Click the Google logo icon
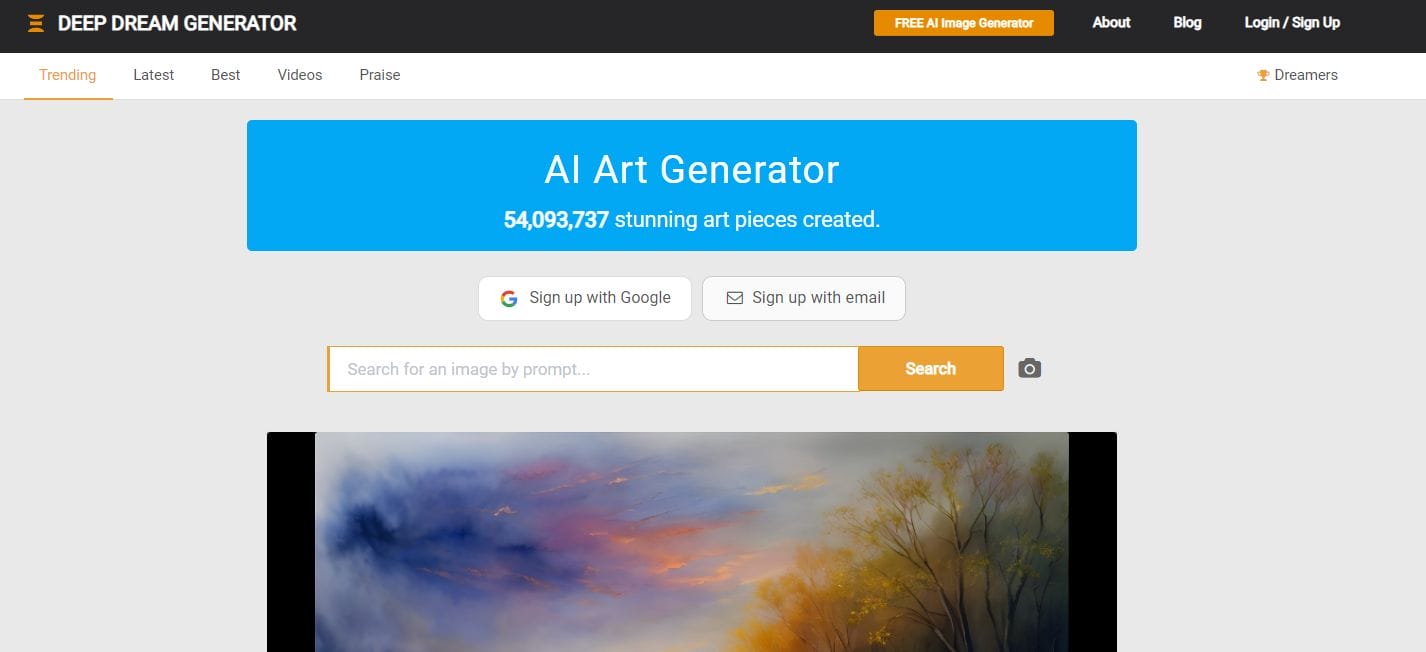This screenshot has width=1426, height=652. [x=509, y=298]
